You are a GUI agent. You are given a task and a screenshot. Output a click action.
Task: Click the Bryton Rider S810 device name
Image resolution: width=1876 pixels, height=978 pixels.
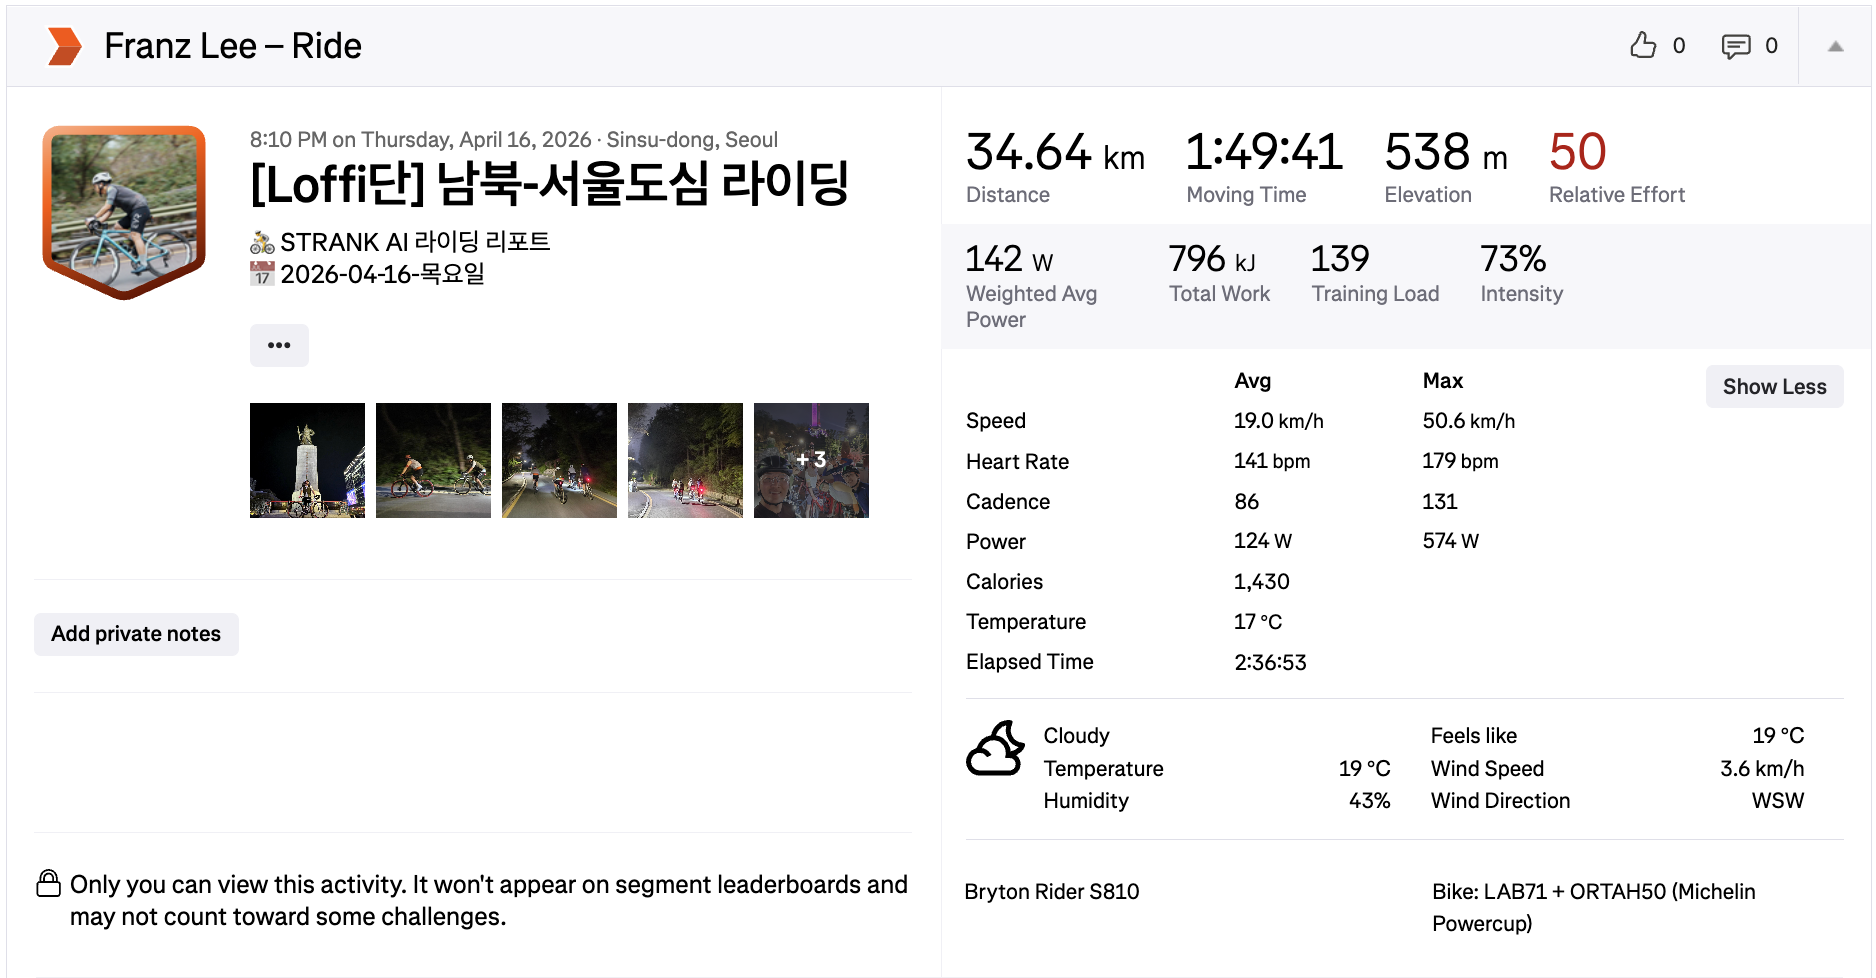[x=1052, y=892]
